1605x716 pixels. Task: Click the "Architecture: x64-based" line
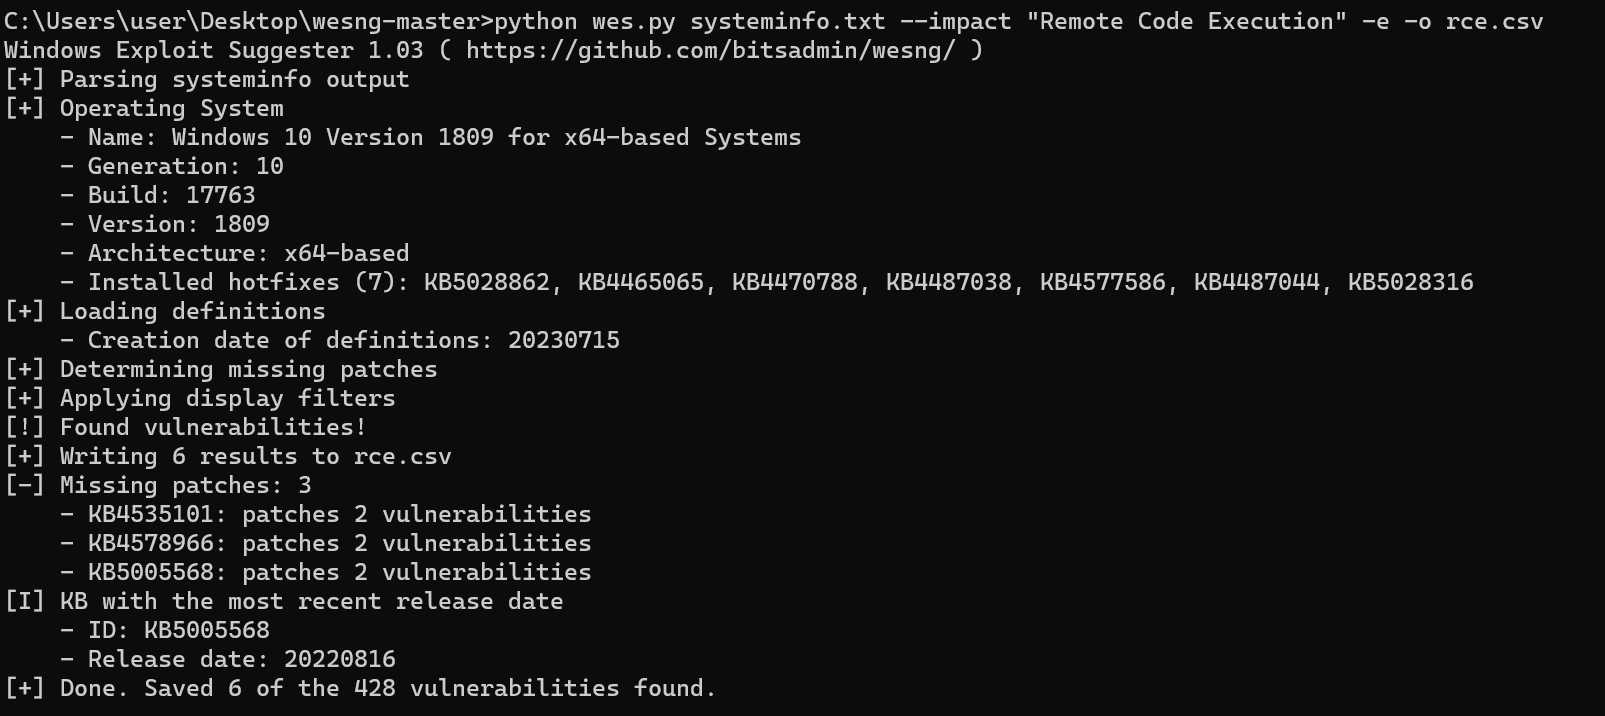pyautogui.click(x=249, y=253)
